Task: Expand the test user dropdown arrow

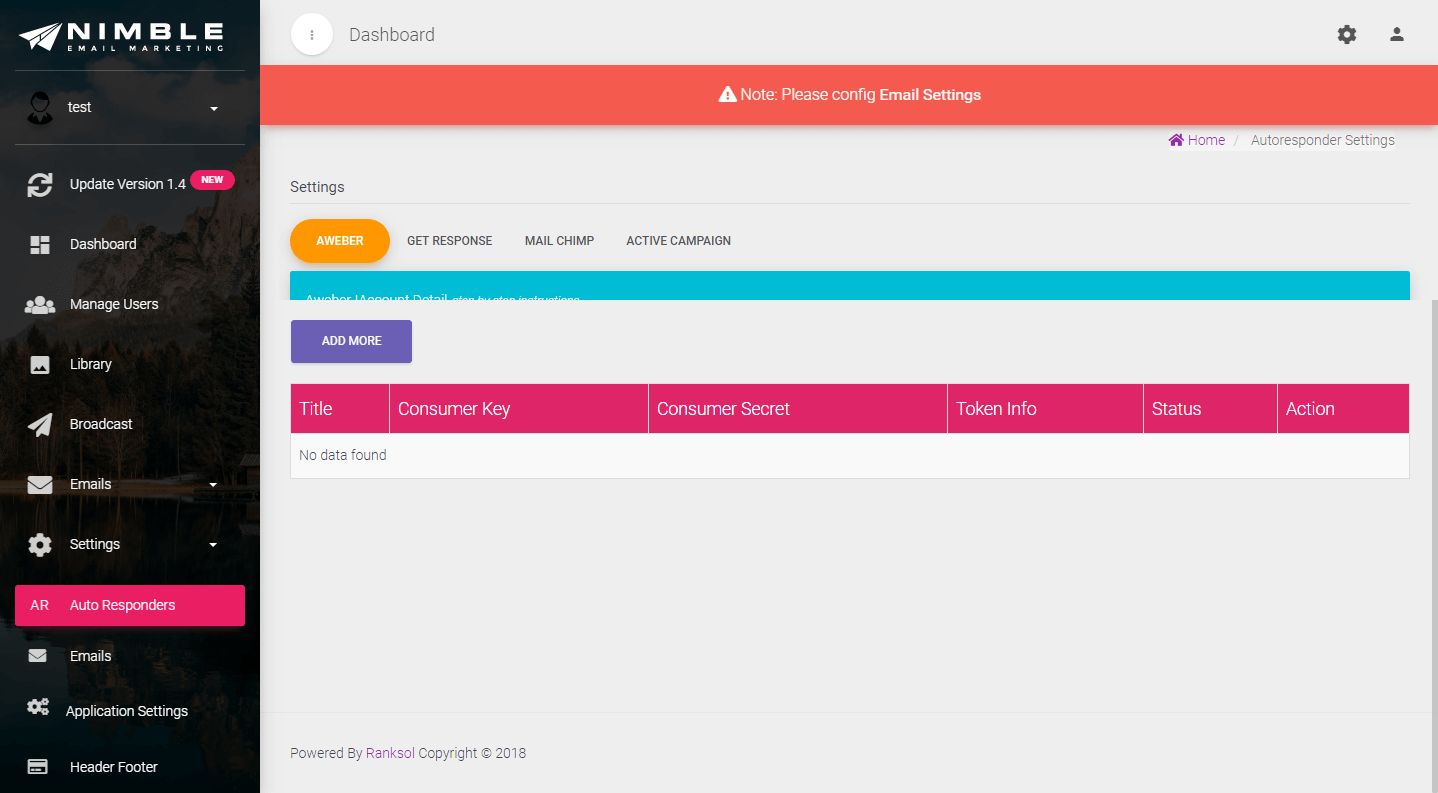Action: pos(214,108)
